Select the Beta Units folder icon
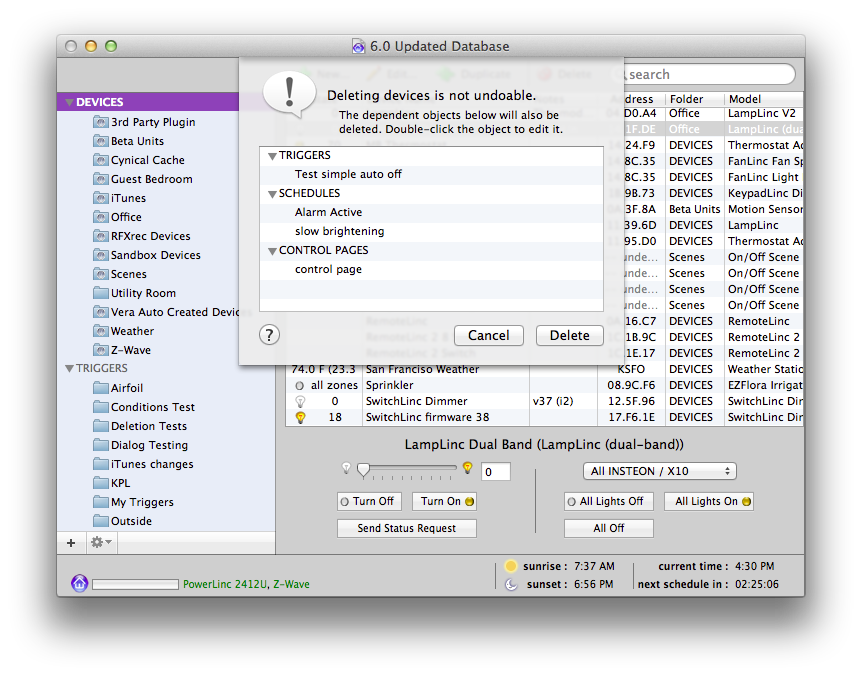Screen dimensions: 862x676 point(101,141)
